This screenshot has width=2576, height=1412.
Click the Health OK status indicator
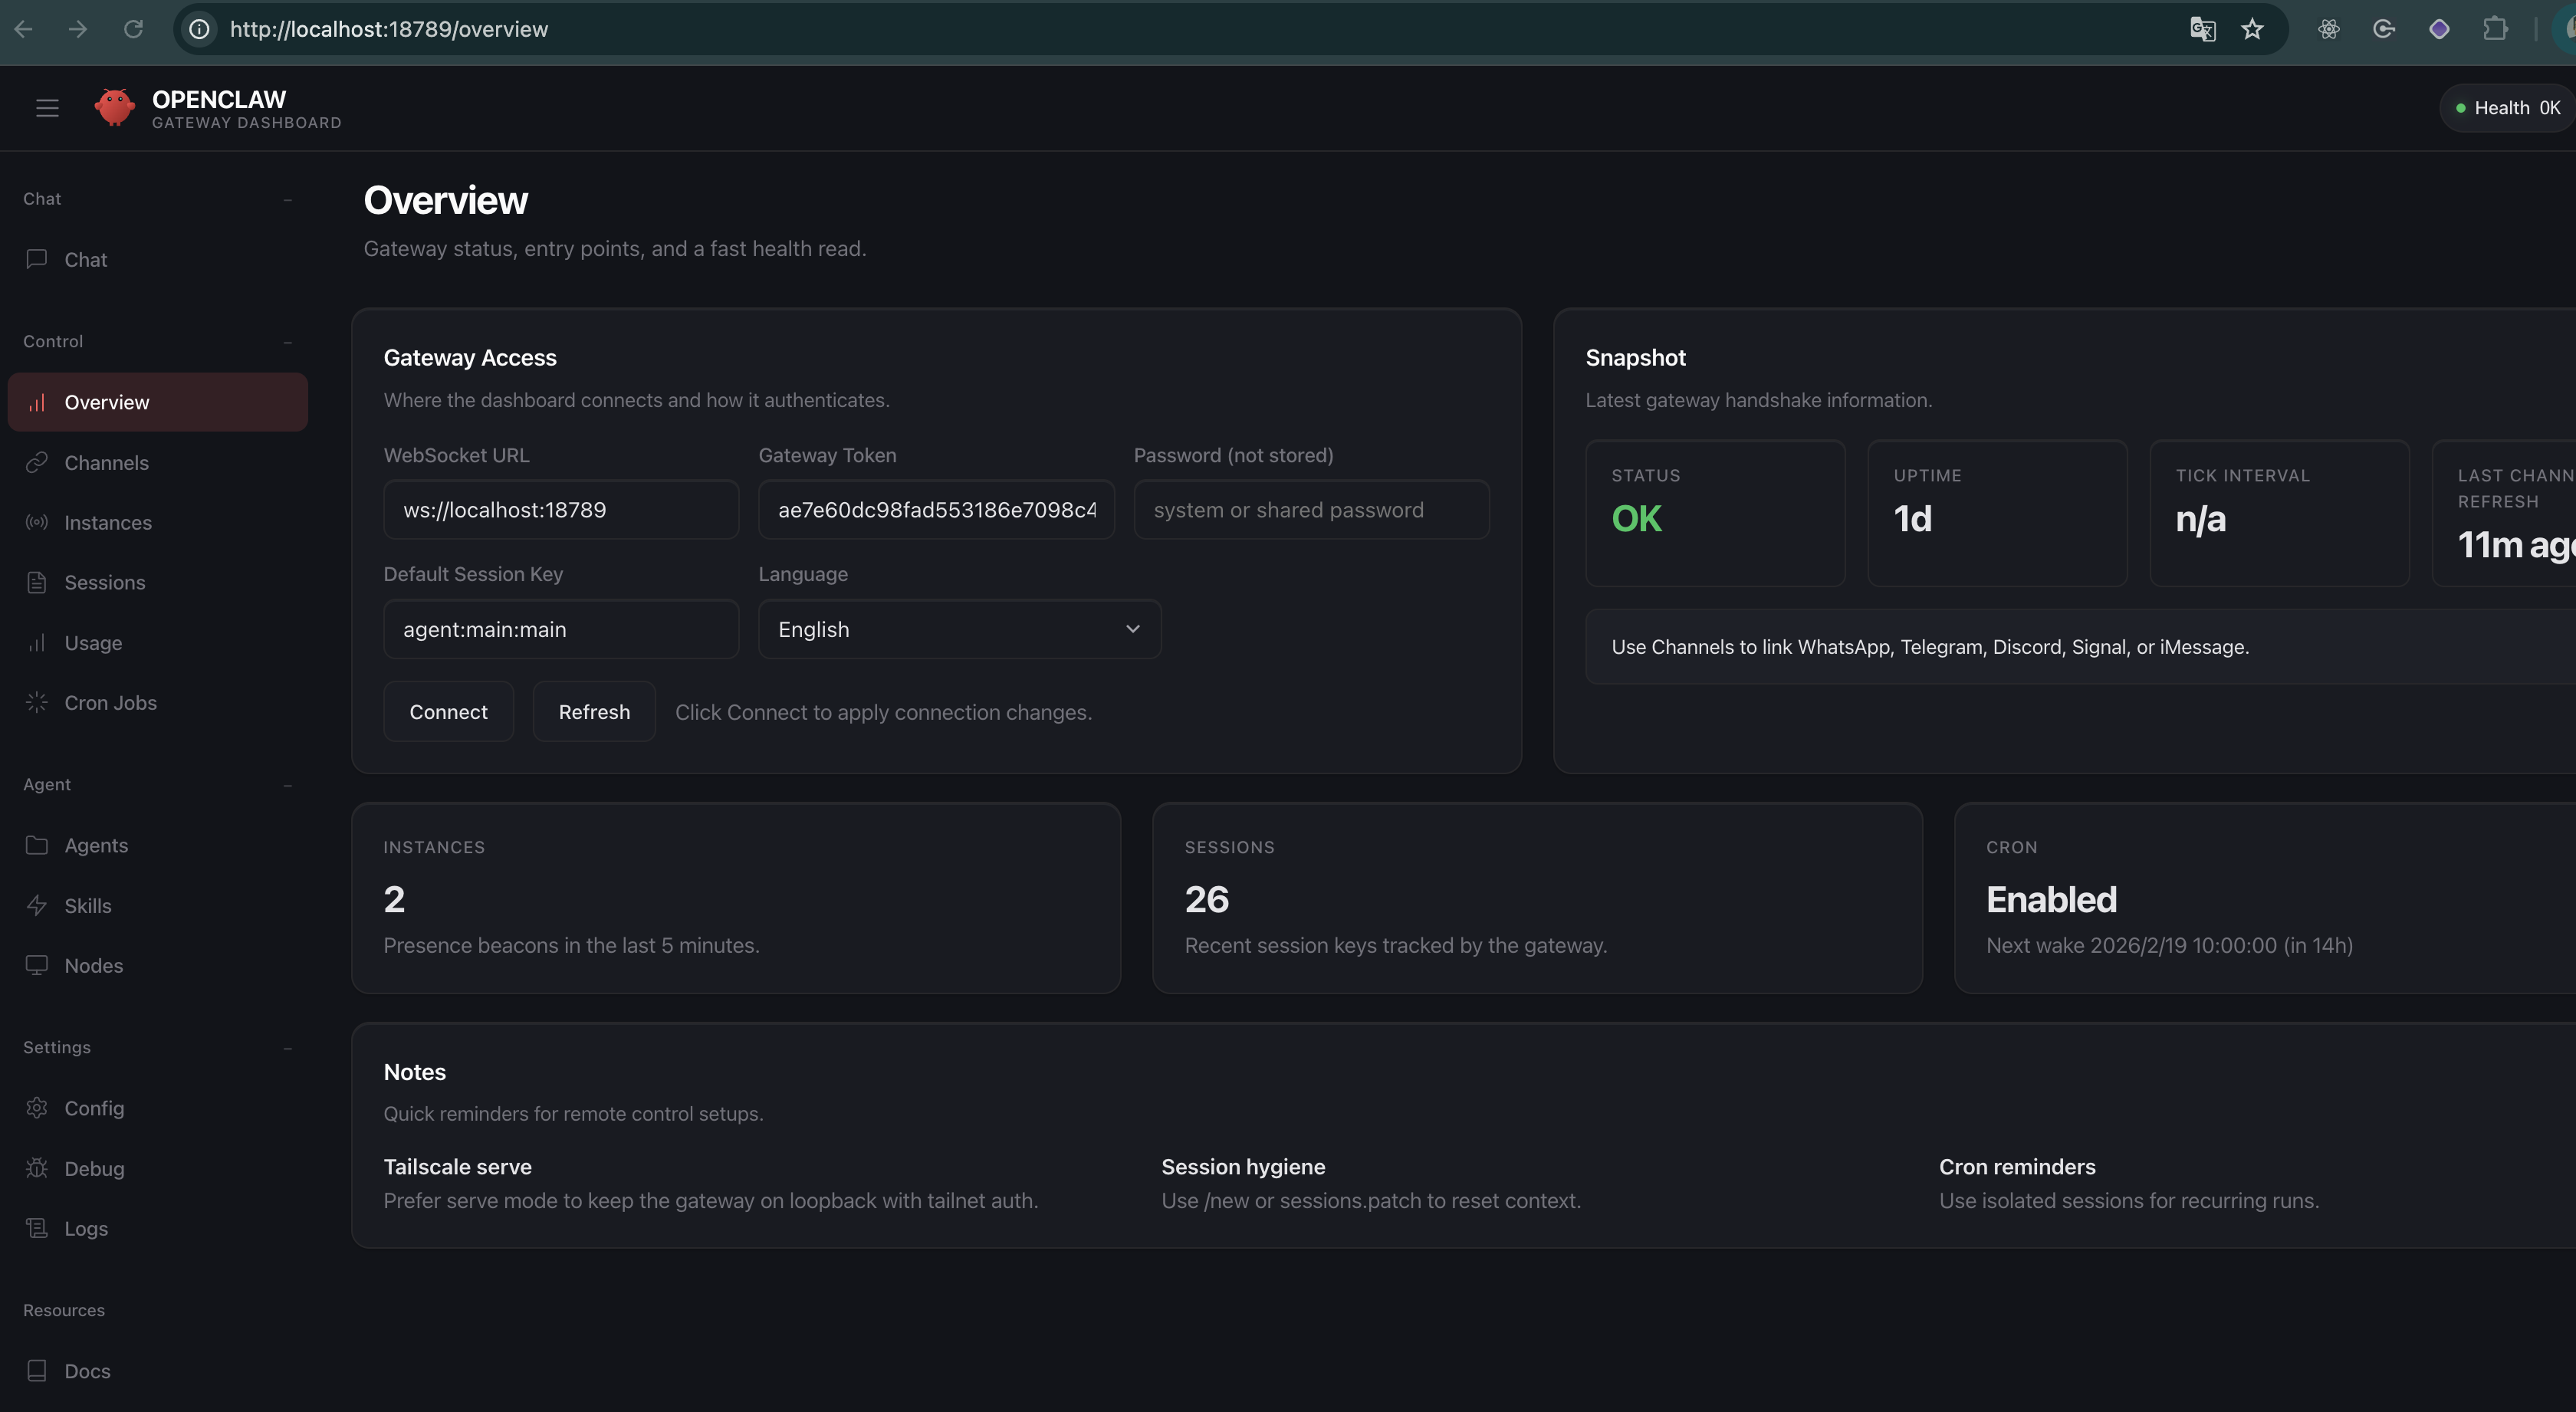click(x=2507, y=108)
